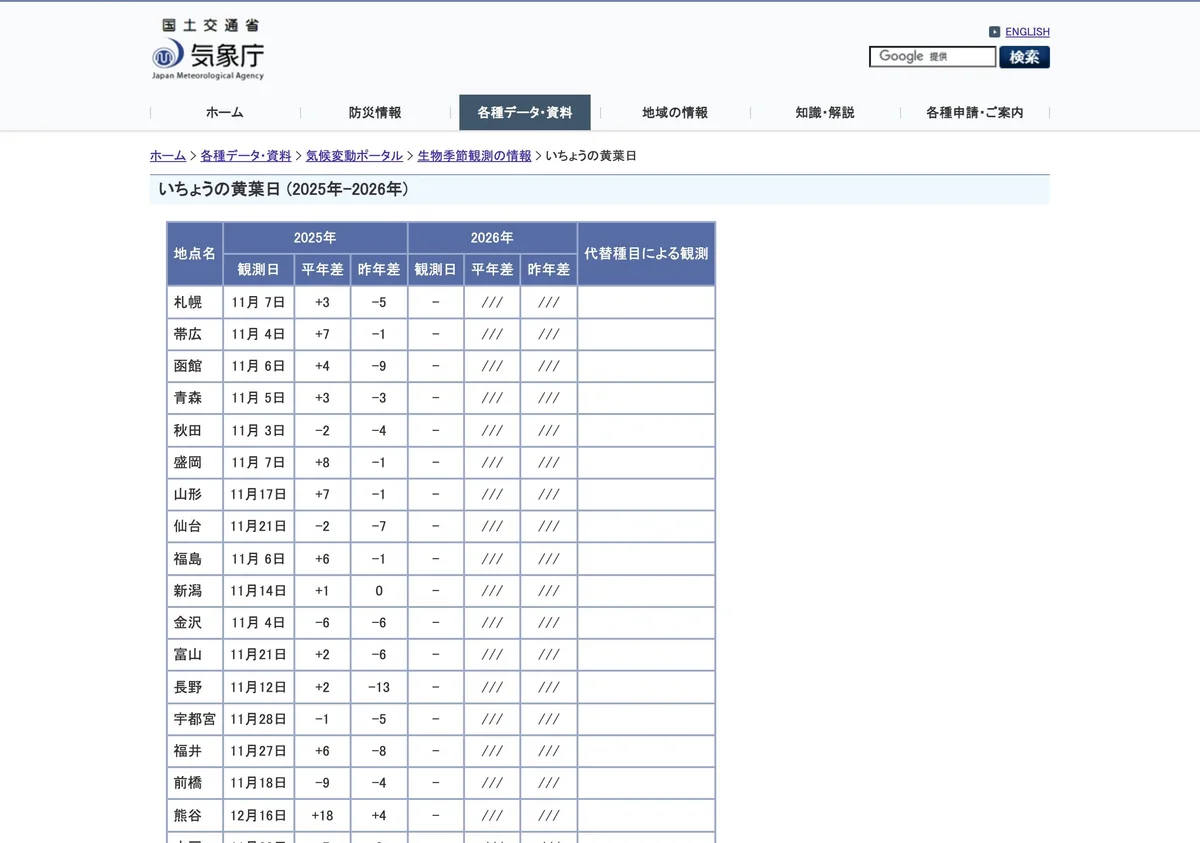The height and width of the screenshot is (843, 1200).
Task: Click the arrow icon beside ENGLISH
Action: tap(994, 32)
